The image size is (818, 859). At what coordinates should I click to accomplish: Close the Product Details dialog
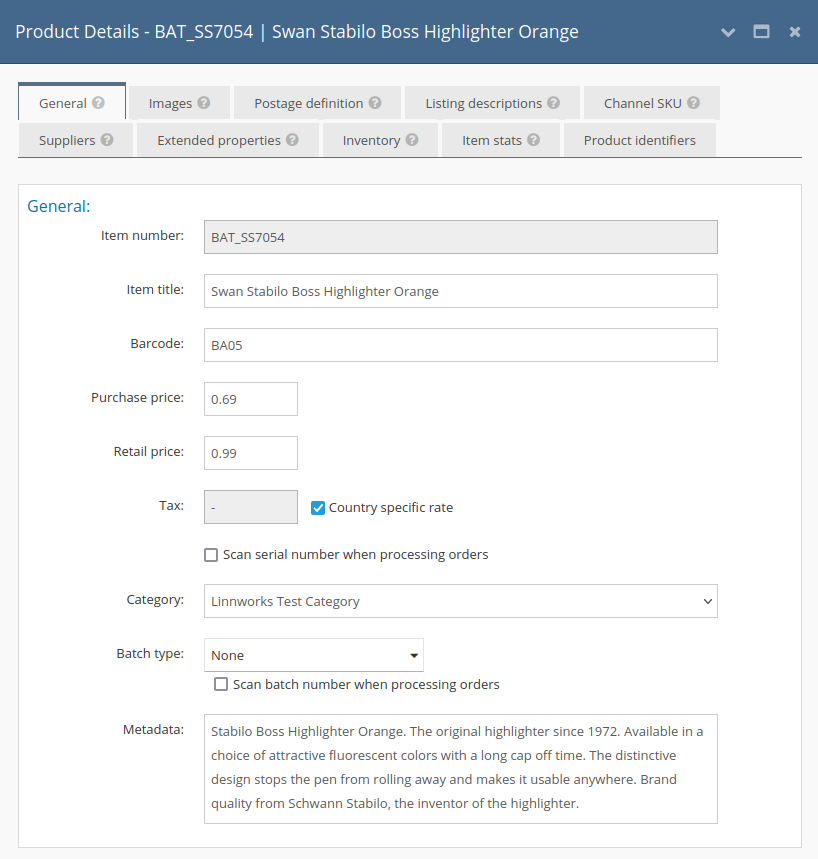pos(795,32)
